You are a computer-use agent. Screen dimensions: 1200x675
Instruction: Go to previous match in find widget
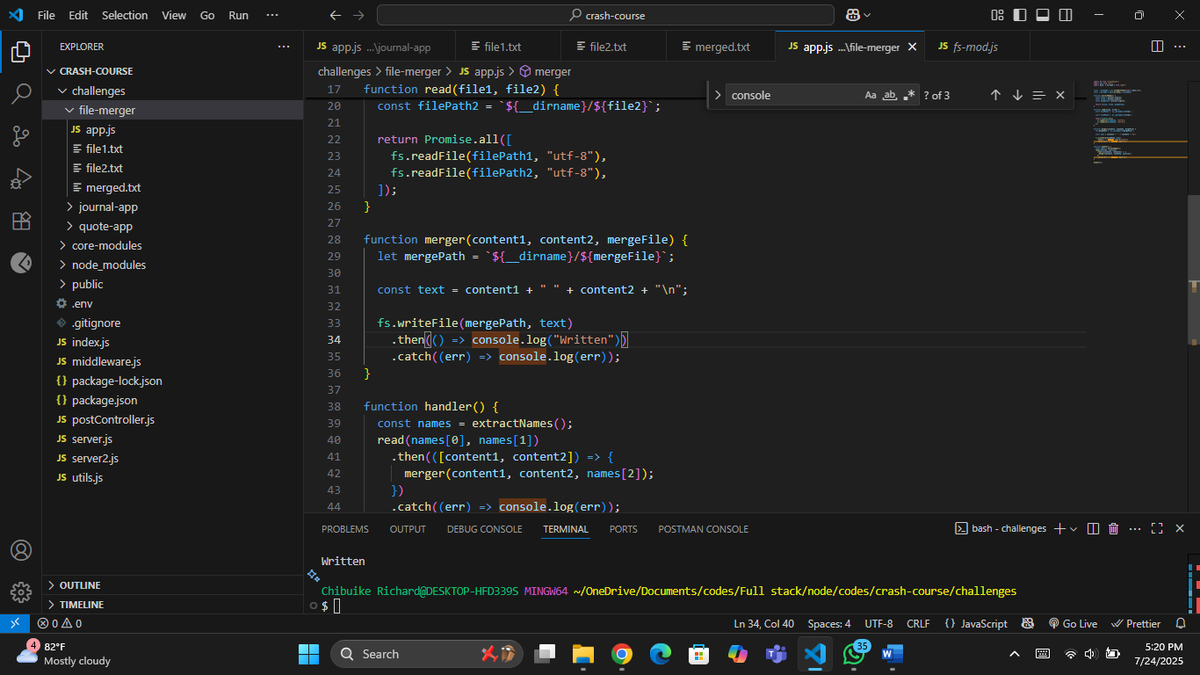point(995,95)
